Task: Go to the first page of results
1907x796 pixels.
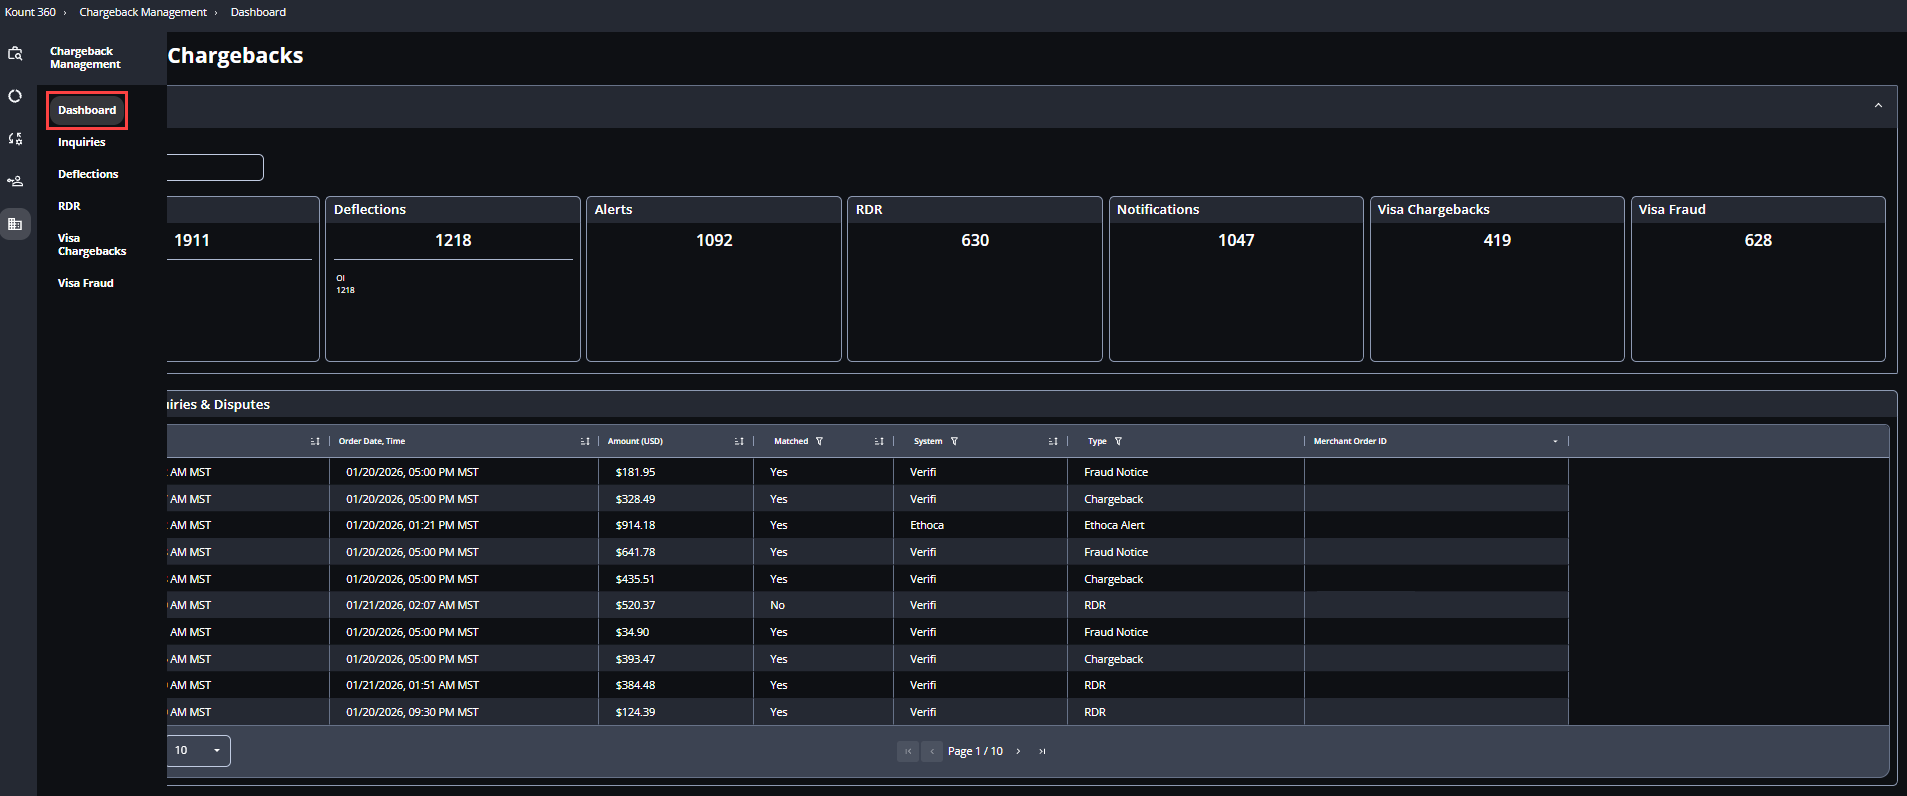Action: (908, 751)
